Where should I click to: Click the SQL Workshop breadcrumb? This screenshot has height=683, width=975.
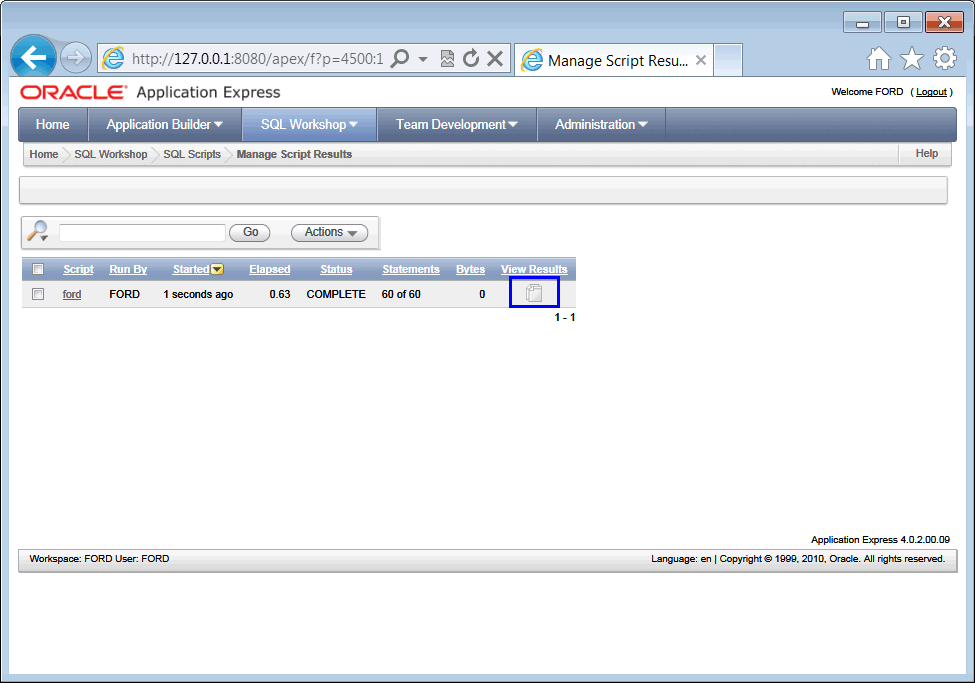(111, 154)
